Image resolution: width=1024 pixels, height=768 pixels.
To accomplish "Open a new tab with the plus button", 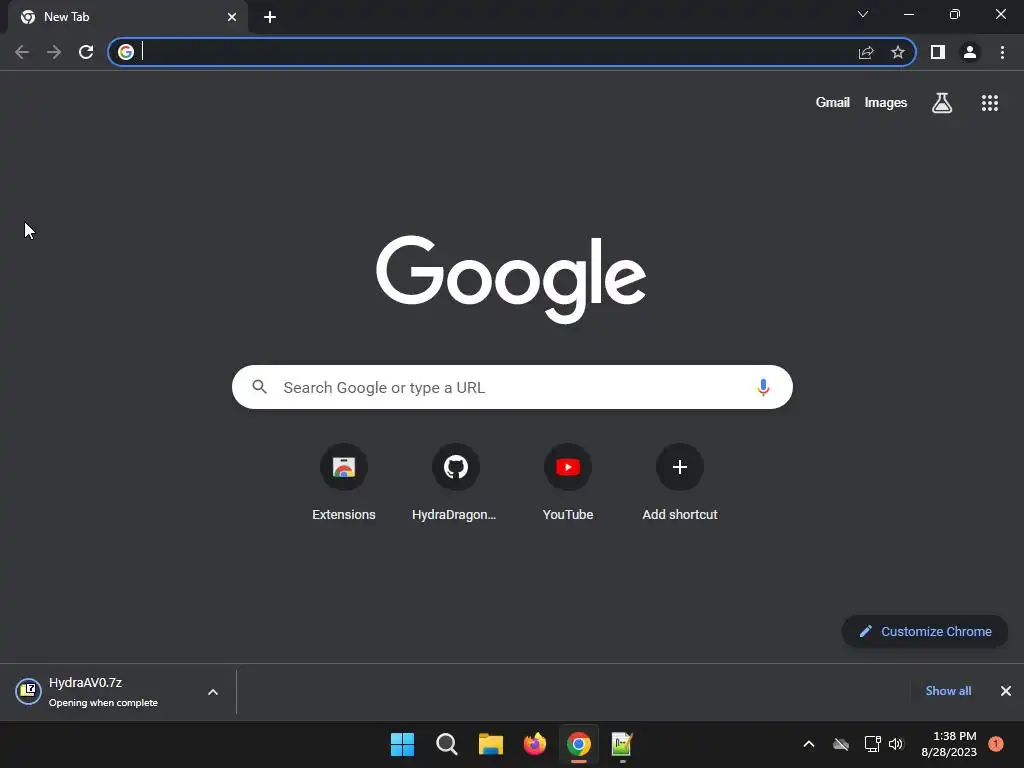I will 270,17.
